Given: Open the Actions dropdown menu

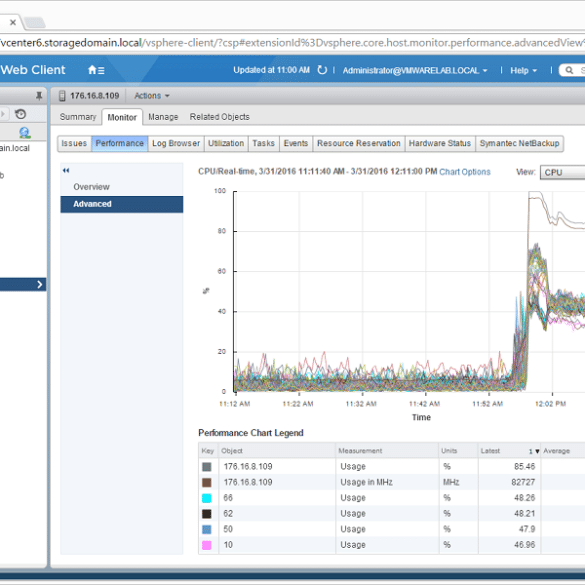Looking at the screenshot, I should 152,96.
